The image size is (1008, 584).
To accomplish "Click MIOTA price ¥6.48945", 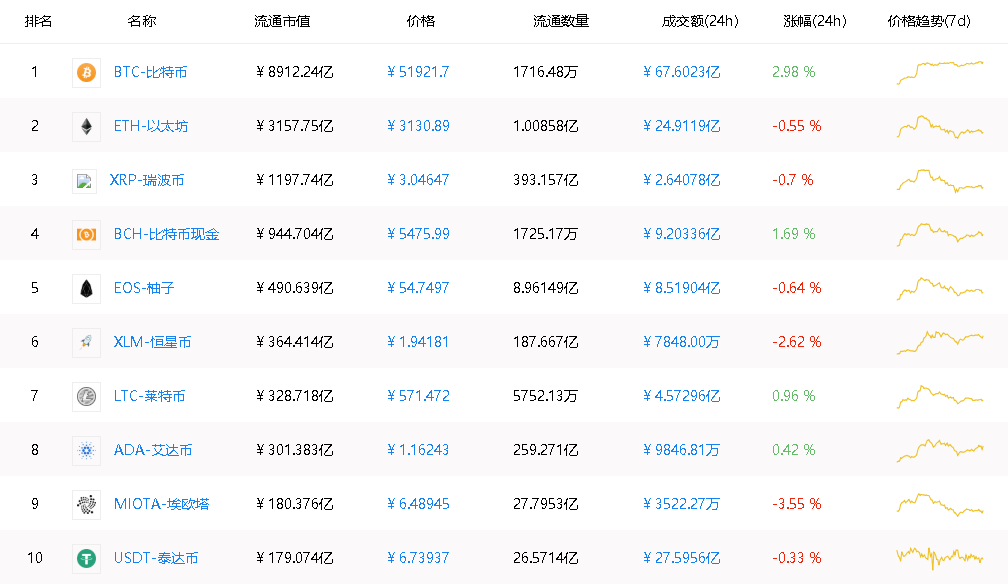I will pos(418,504).
